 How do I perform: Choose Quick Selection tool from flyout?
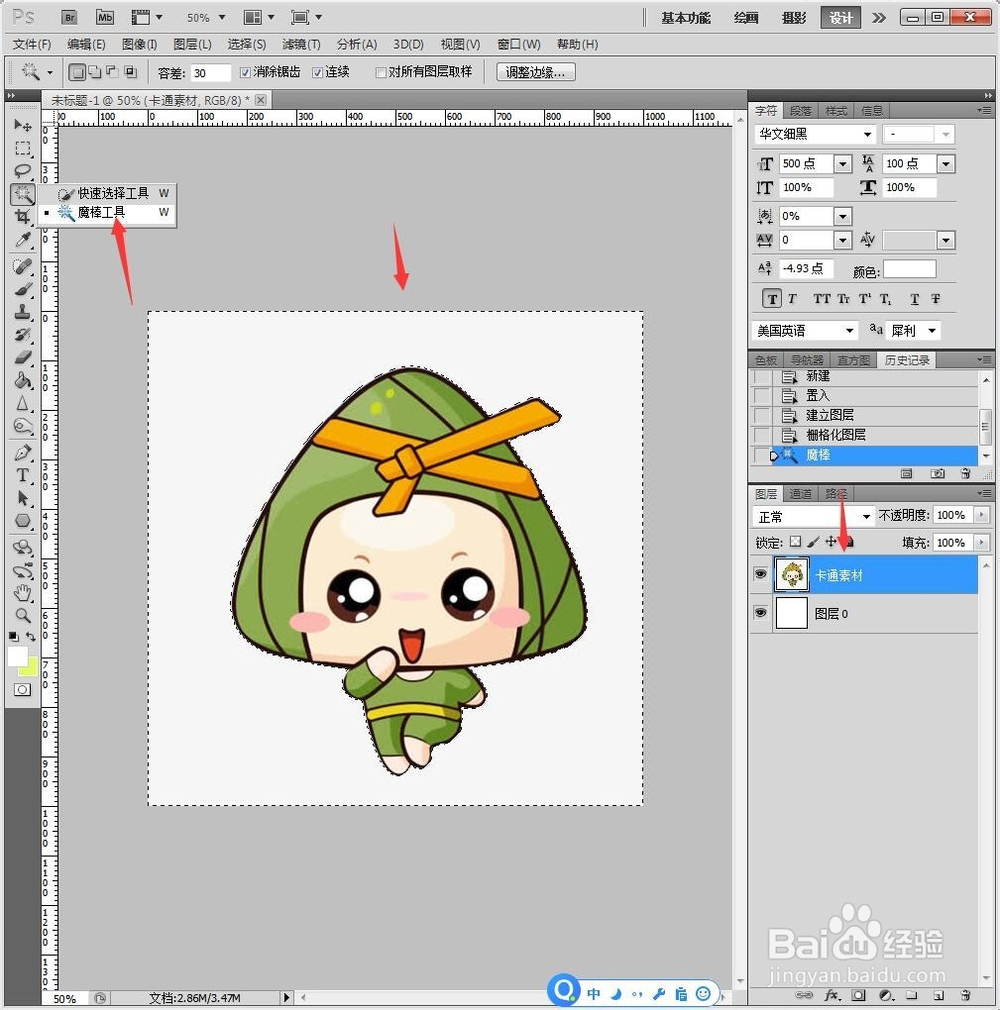pos(112,193)
